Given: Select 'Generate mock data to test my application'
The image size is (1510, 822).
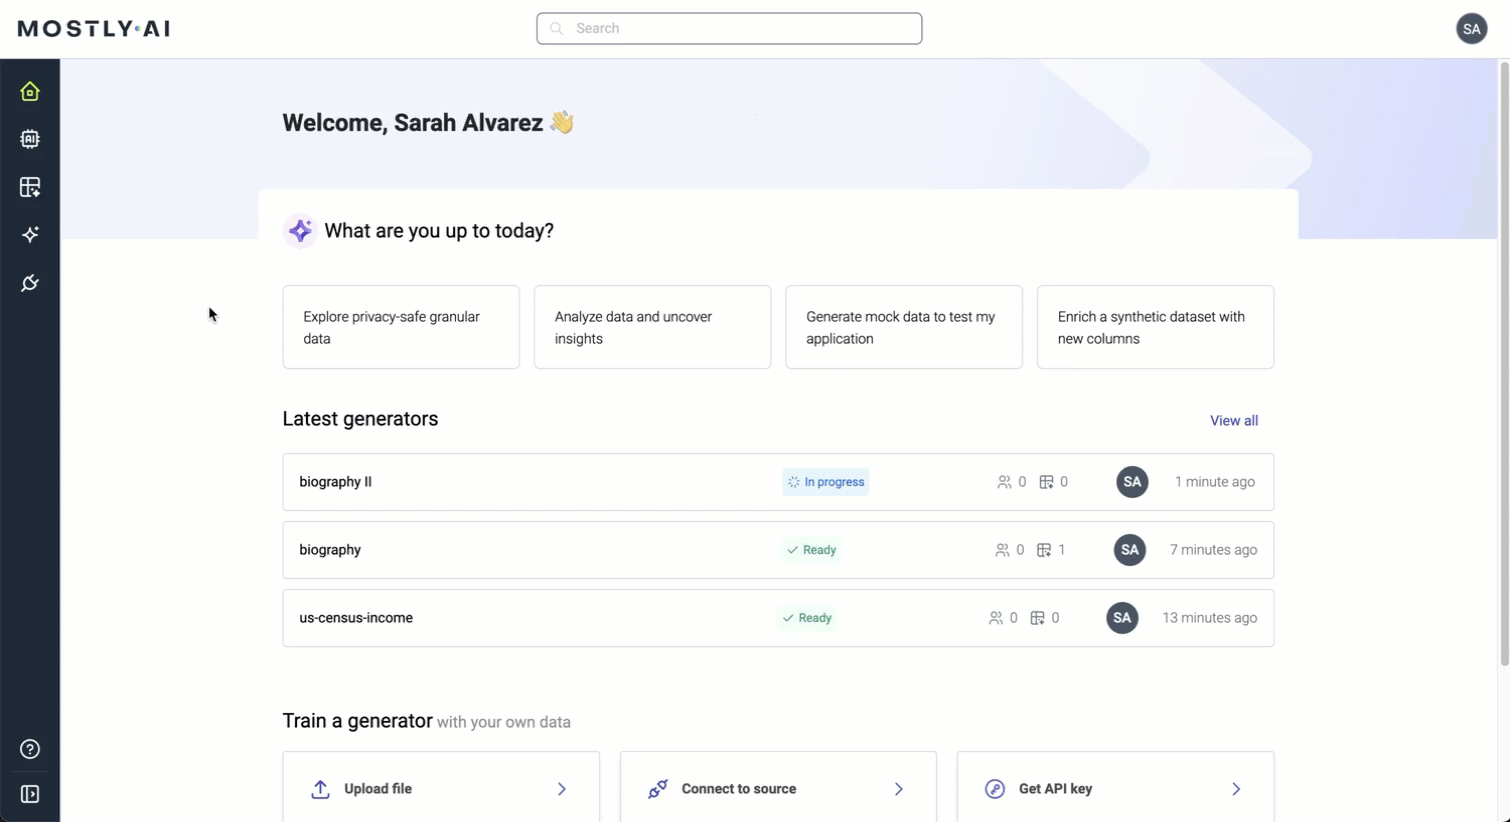Looking at the screenshot, I should point(903,327).
